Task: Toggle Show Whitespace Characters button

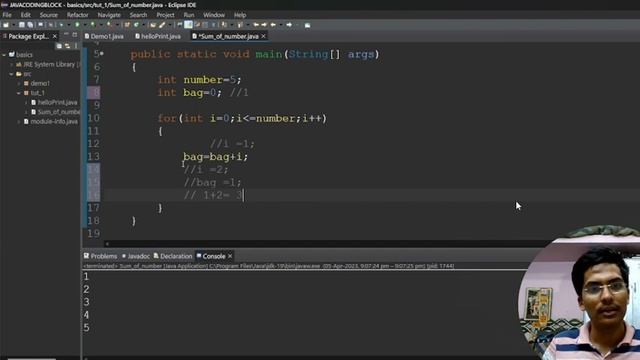Action: tap(213, 25)
